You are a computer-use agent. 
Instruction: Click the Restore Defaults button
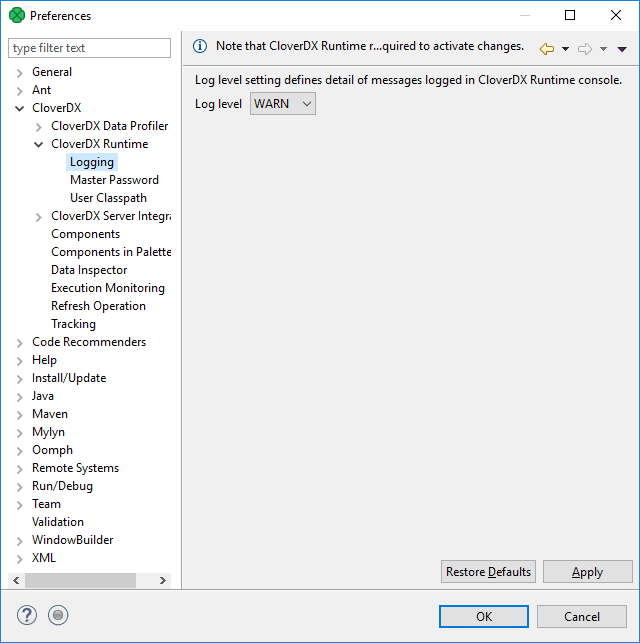[x=488, y=572]
